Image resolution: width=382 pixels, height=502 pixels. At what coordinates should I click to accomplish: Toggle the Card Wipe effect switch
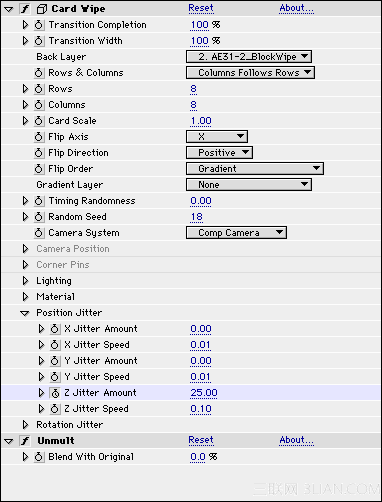click(x=25, y=9)
